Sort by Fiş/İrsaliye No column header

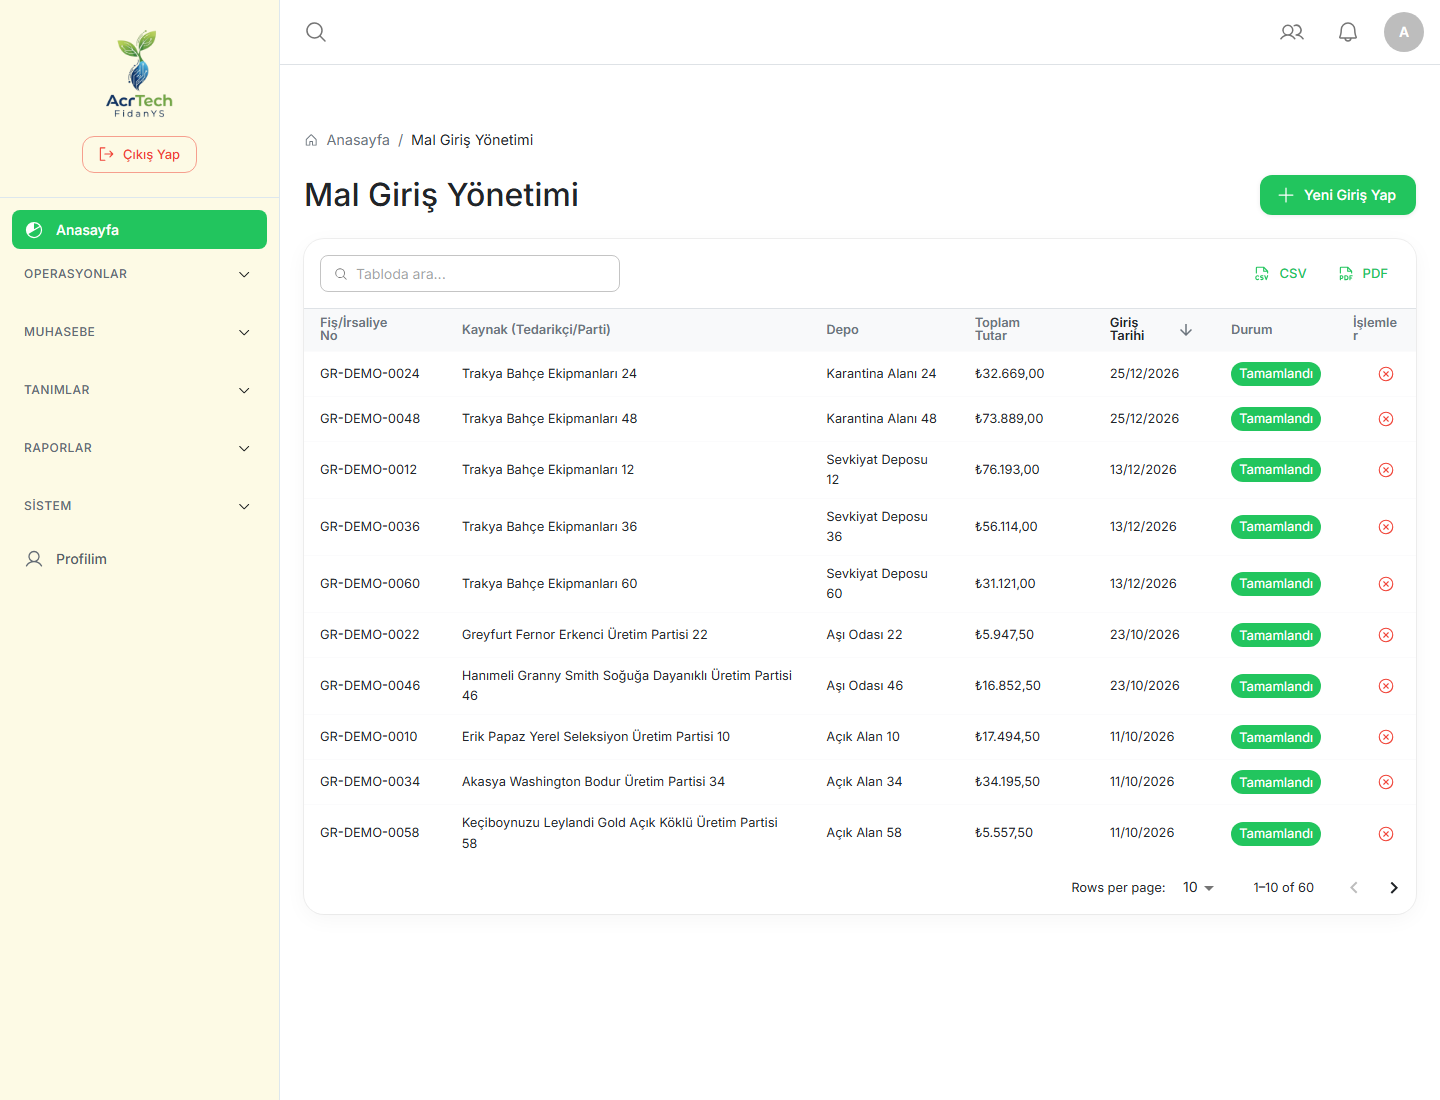[354, 329]
